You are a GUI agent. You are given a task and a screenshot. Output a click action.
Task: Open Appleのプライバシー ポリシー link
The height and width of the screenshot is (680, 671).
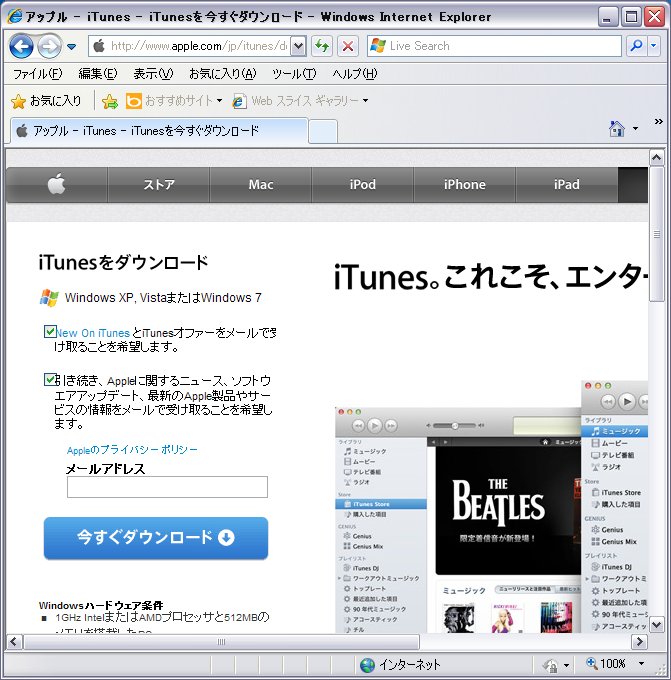point(132,450)
